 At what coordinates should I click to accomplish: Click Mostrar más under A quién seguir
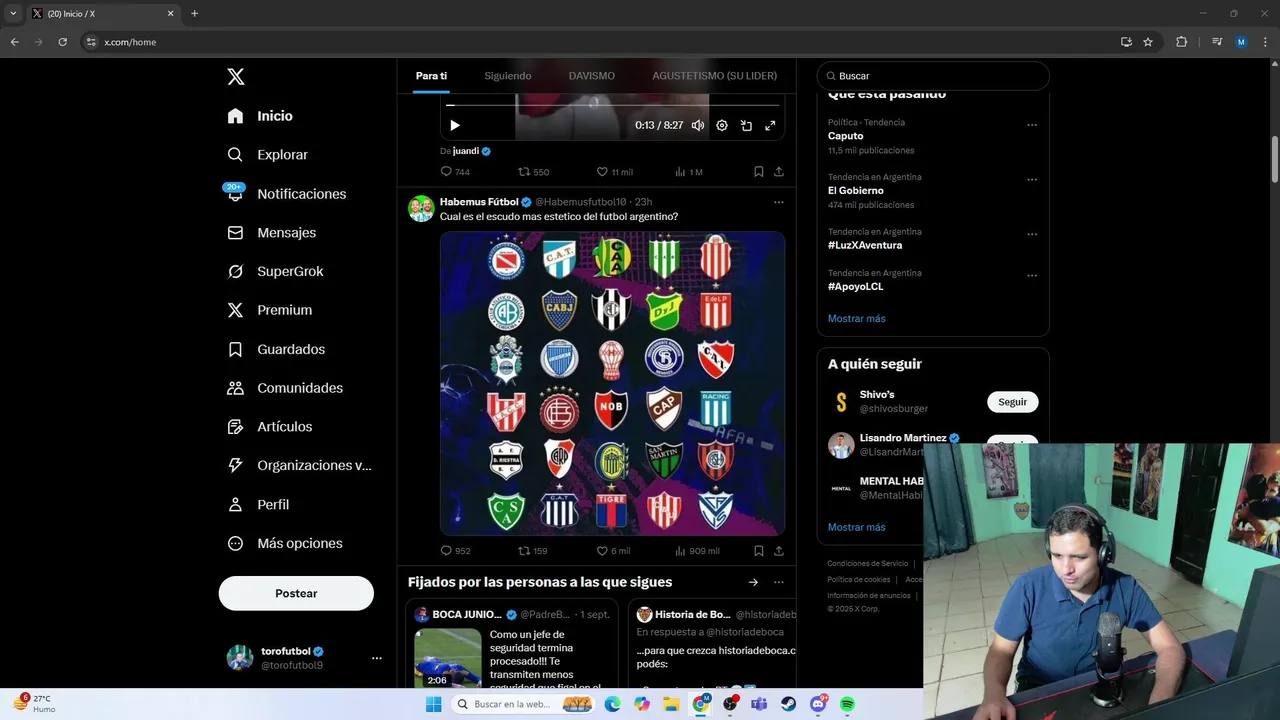tap(856, 527)
